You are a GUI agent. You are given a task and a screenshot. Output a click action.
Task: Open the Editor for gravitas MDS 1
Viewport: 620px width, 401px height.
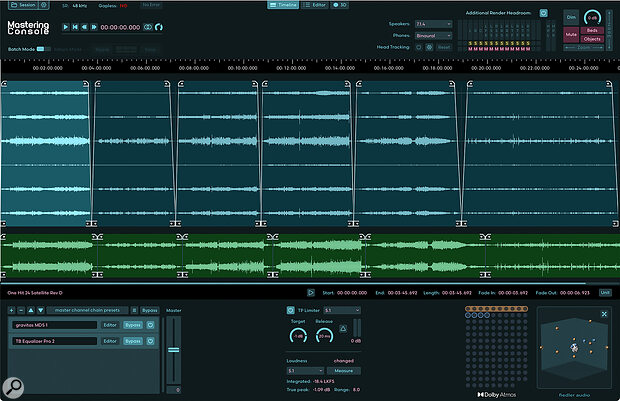click(x=110, y=325)
